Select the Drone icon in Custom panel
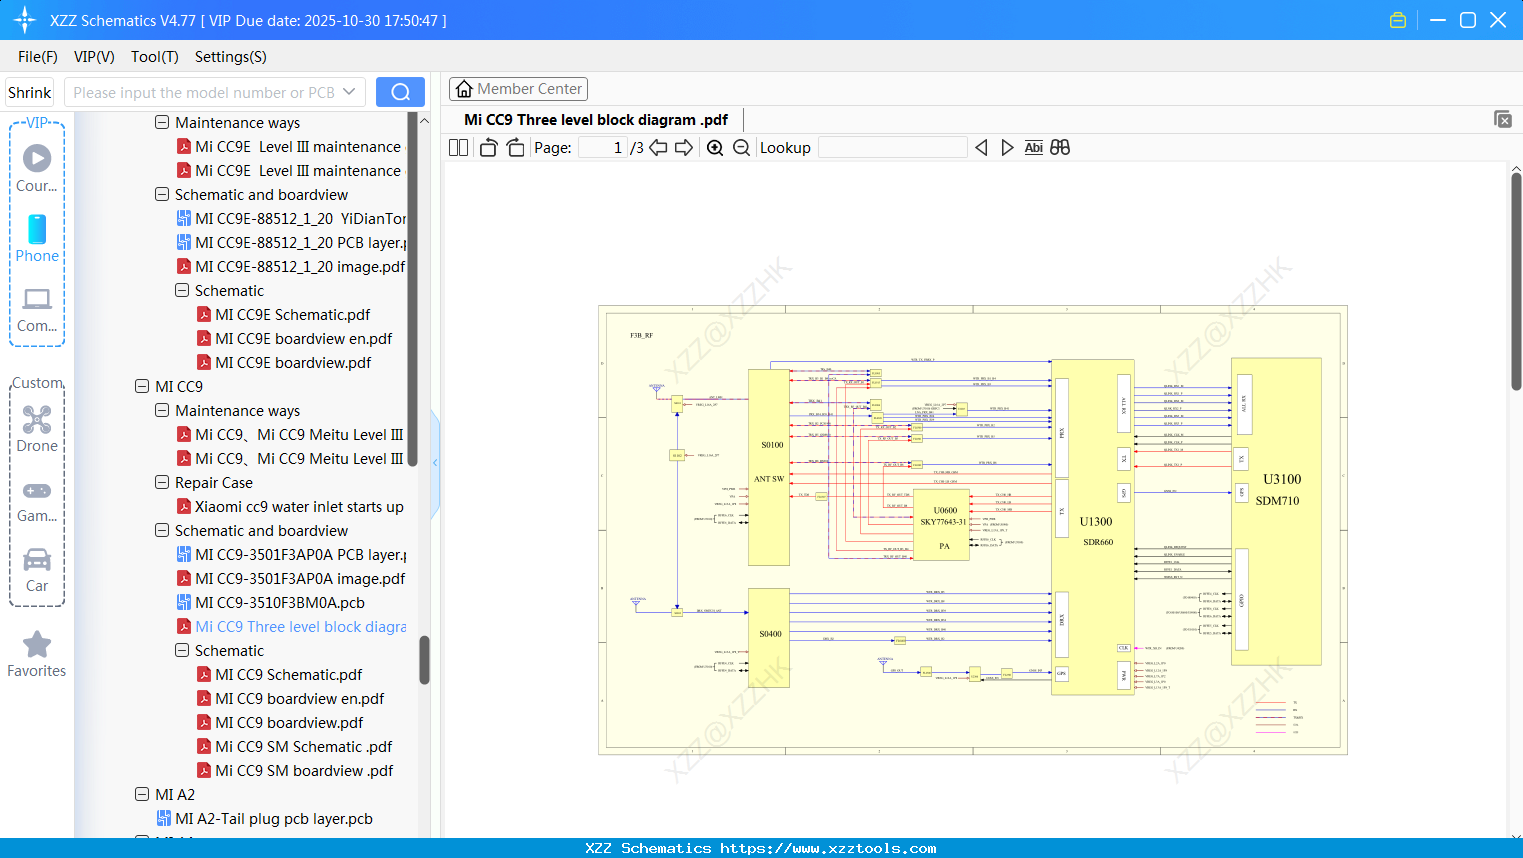1523x858 pixels. coord(37,420)
